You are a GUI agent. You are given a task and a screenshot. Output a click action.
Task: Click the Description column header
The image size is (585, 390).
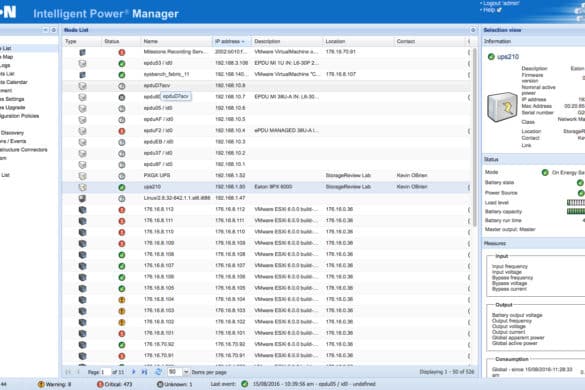[x=287, y=41]
